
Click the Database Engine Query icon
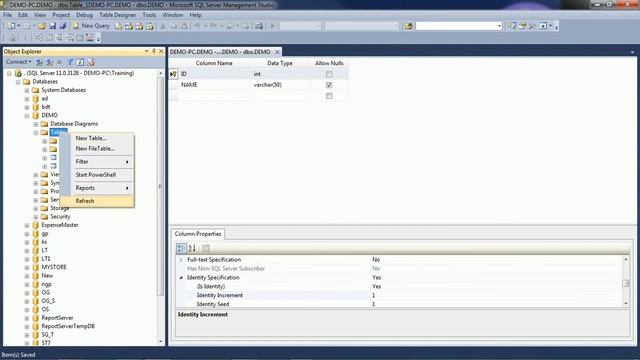click(118, 26)
